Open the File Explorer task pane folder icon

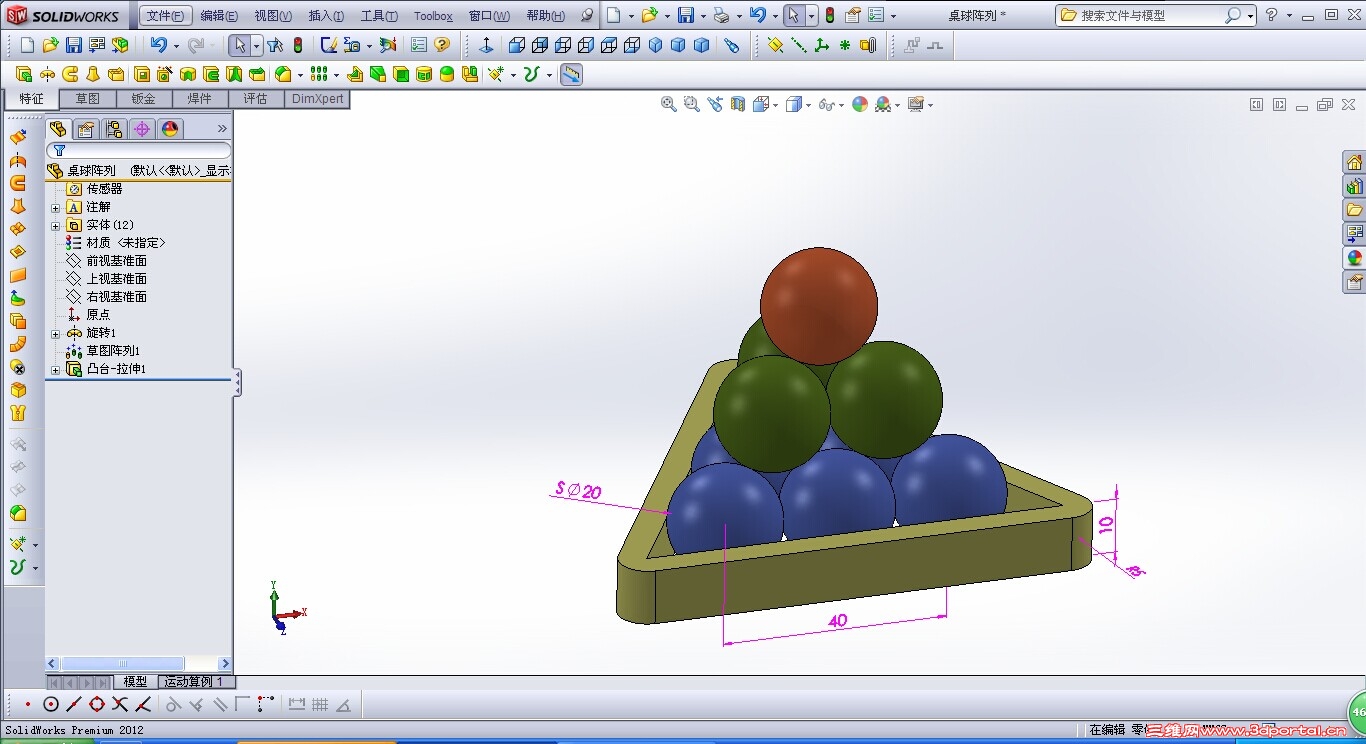tap(1354, 211)
